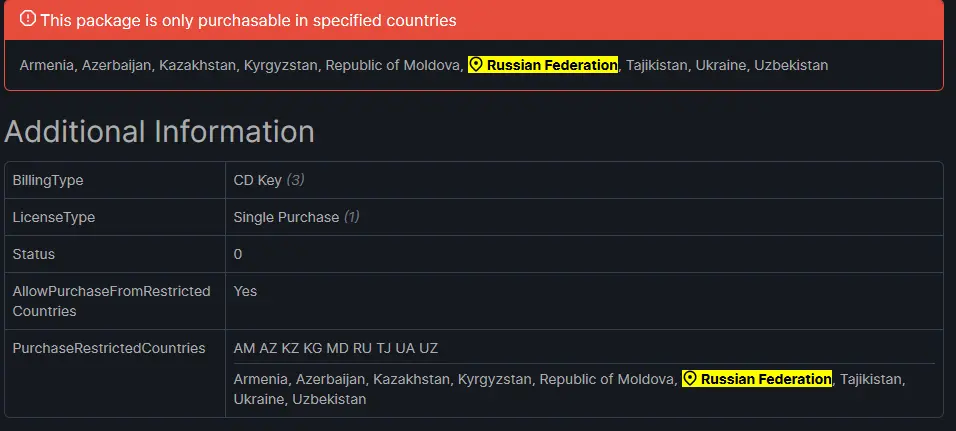Click the red banner purchasable countries message

coord(248,20)
